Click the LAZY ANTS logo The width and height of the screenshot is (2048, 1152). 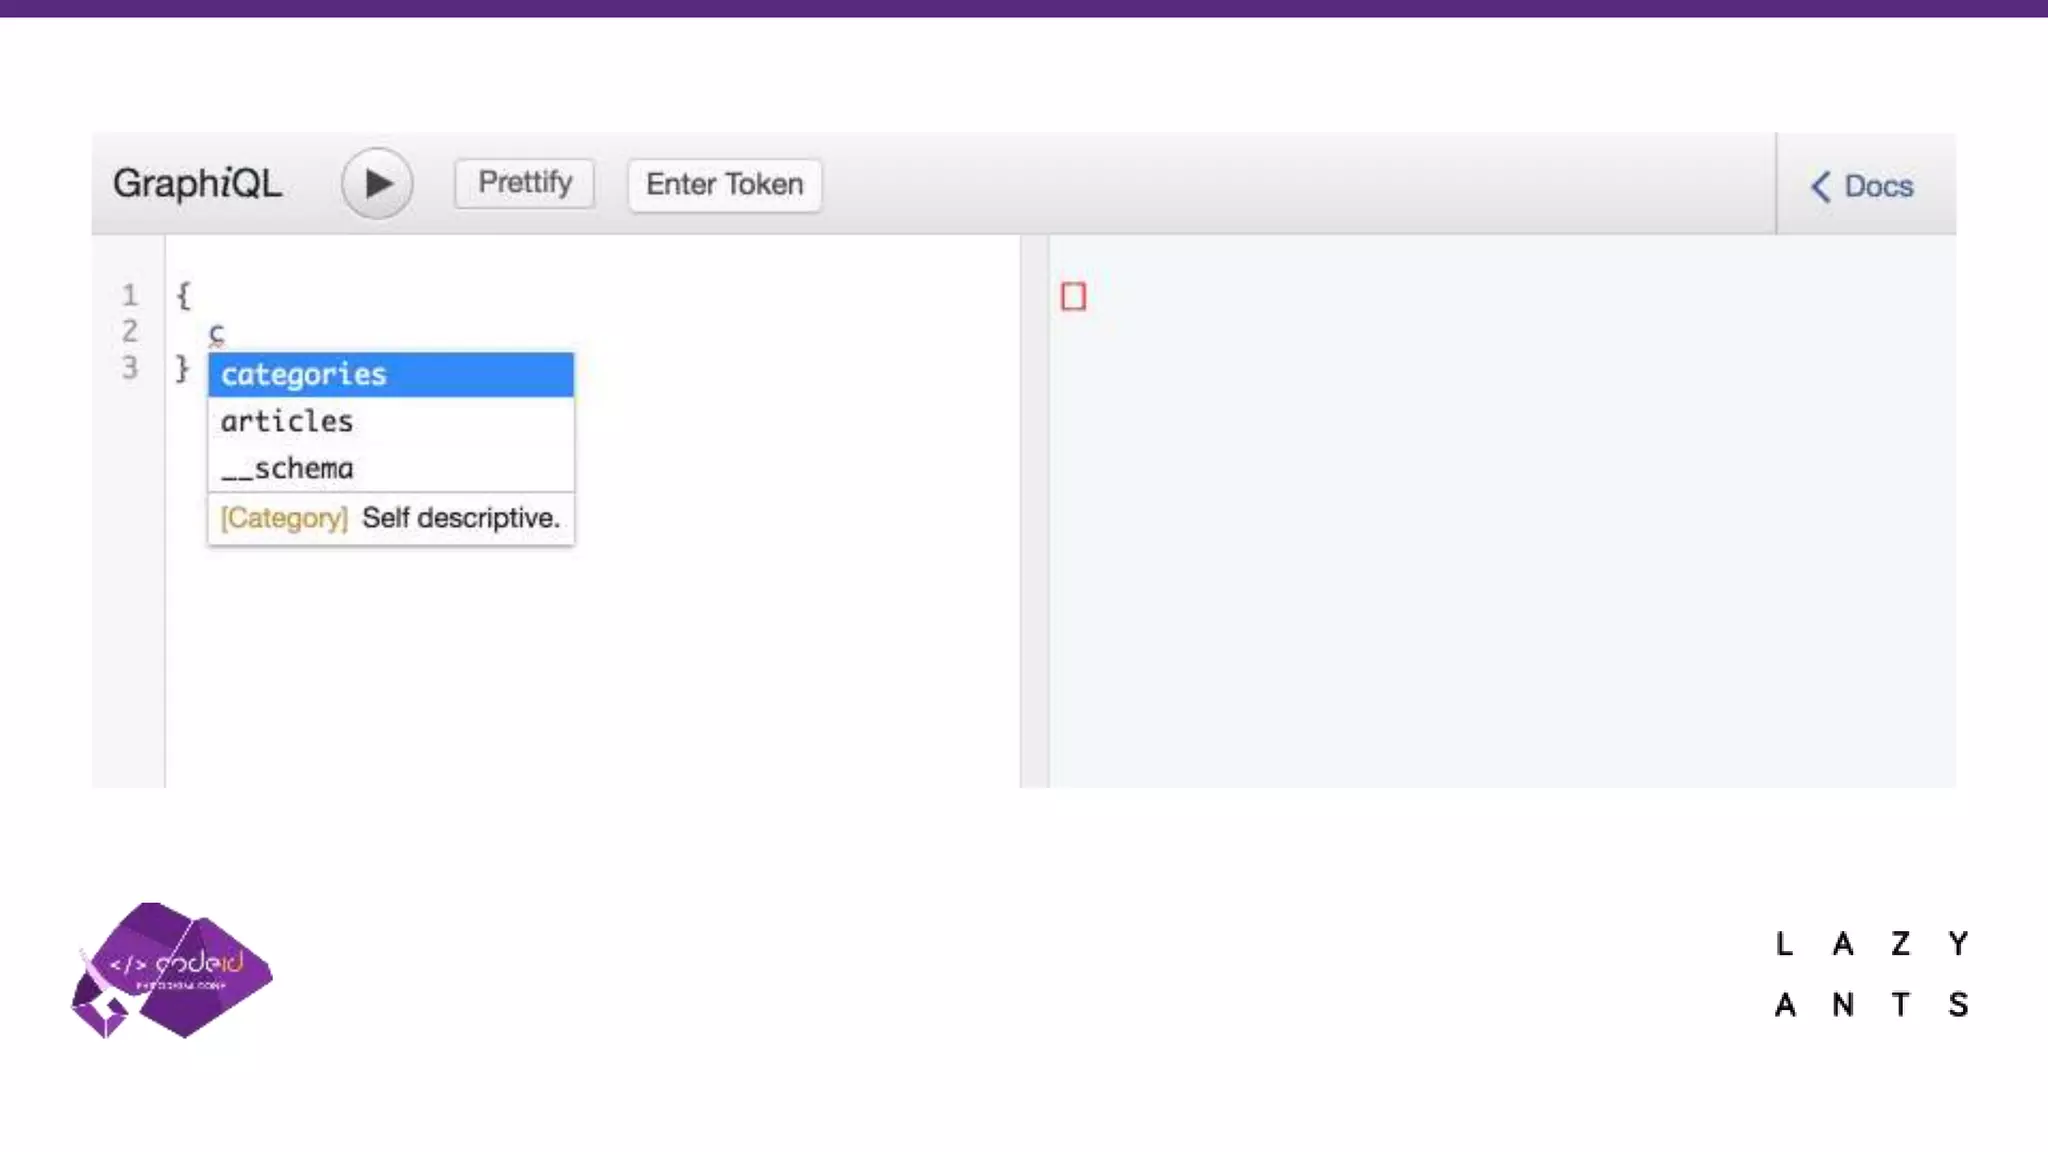tap(1871, 974)
